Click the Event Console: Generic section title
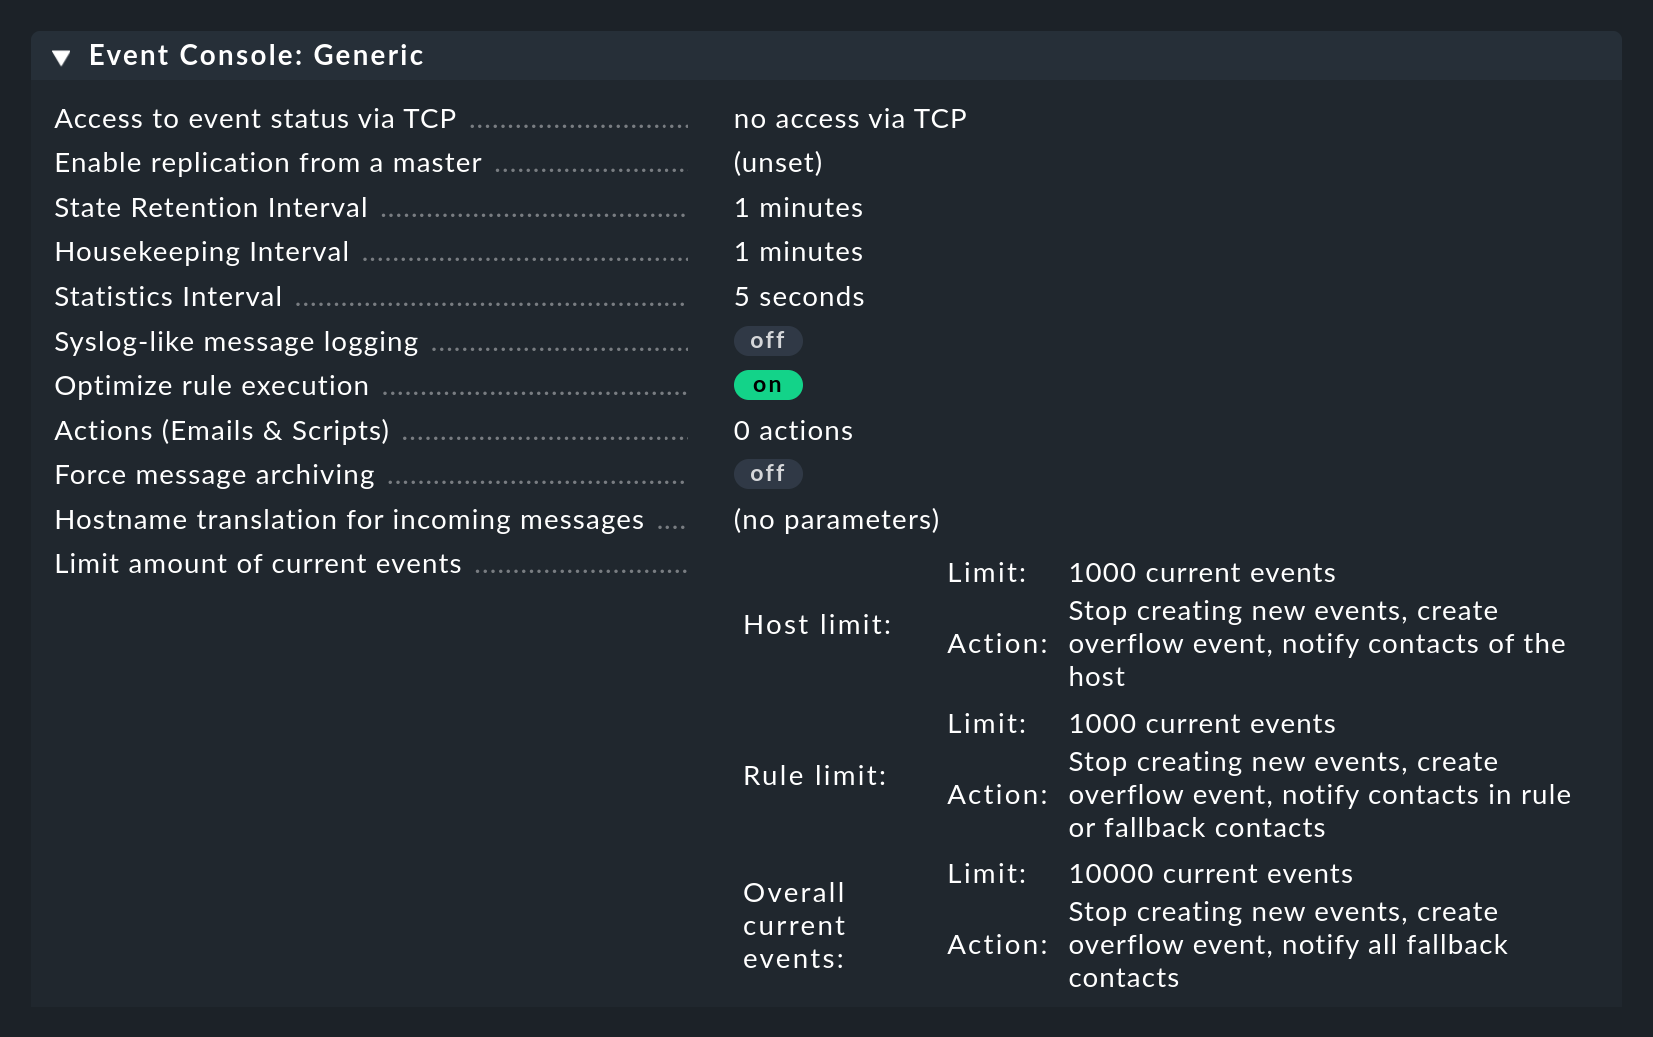1653x1037 pixels. click(x=256, y=55)
